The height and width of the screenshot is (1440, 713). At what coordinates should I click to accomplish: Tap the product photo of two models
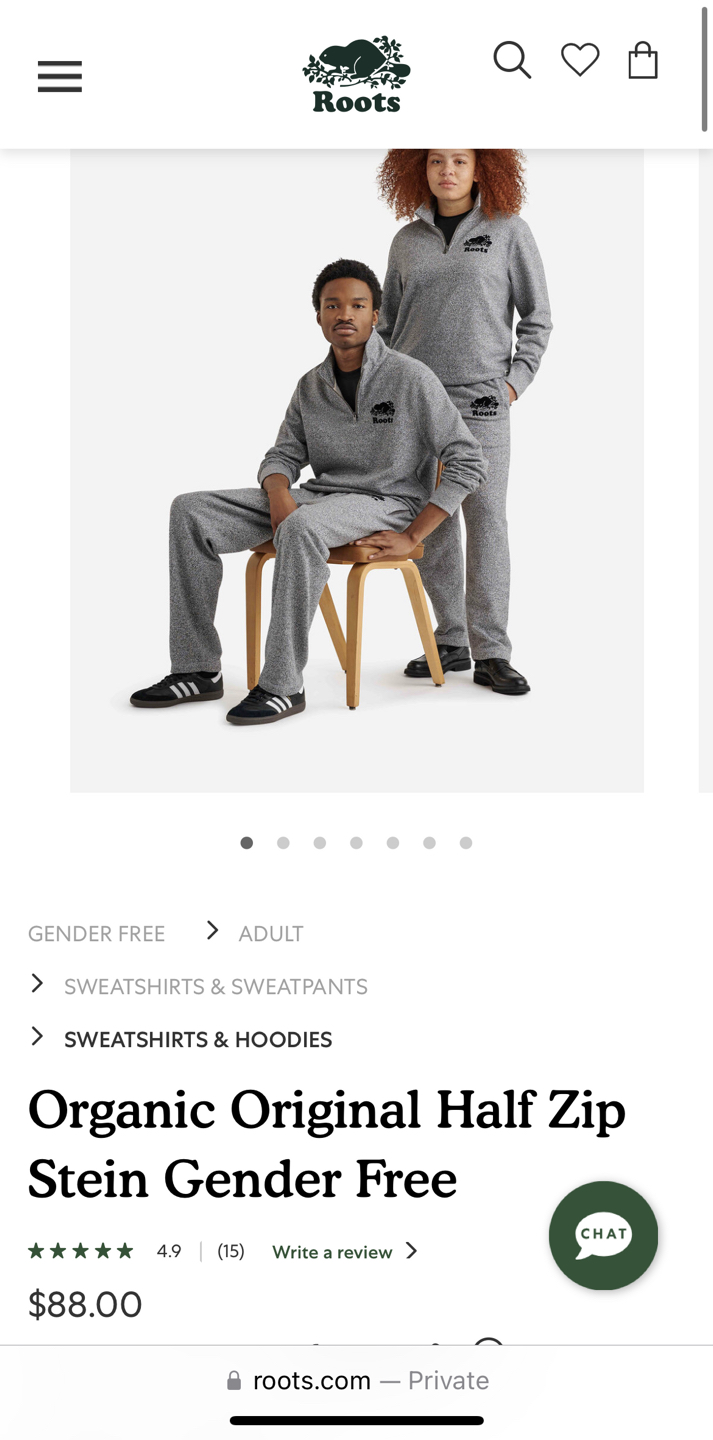357,470
